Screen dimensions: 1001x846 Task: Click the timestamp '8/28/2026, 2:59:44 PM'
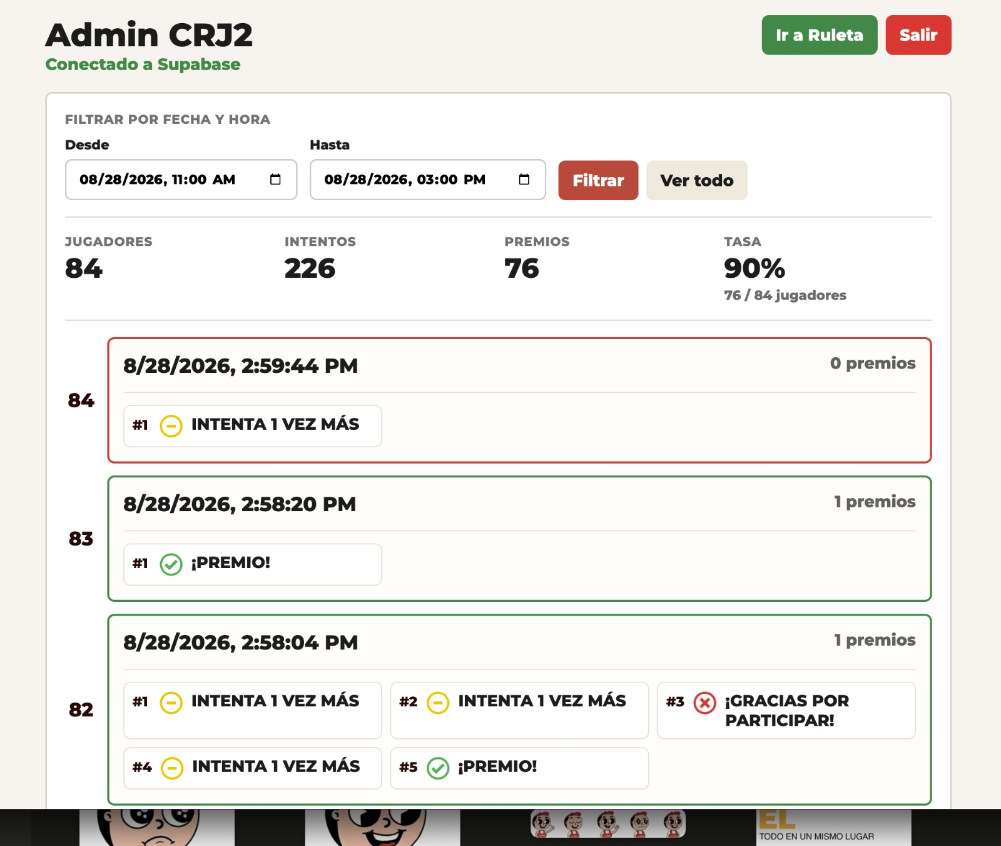click(241, 366)
